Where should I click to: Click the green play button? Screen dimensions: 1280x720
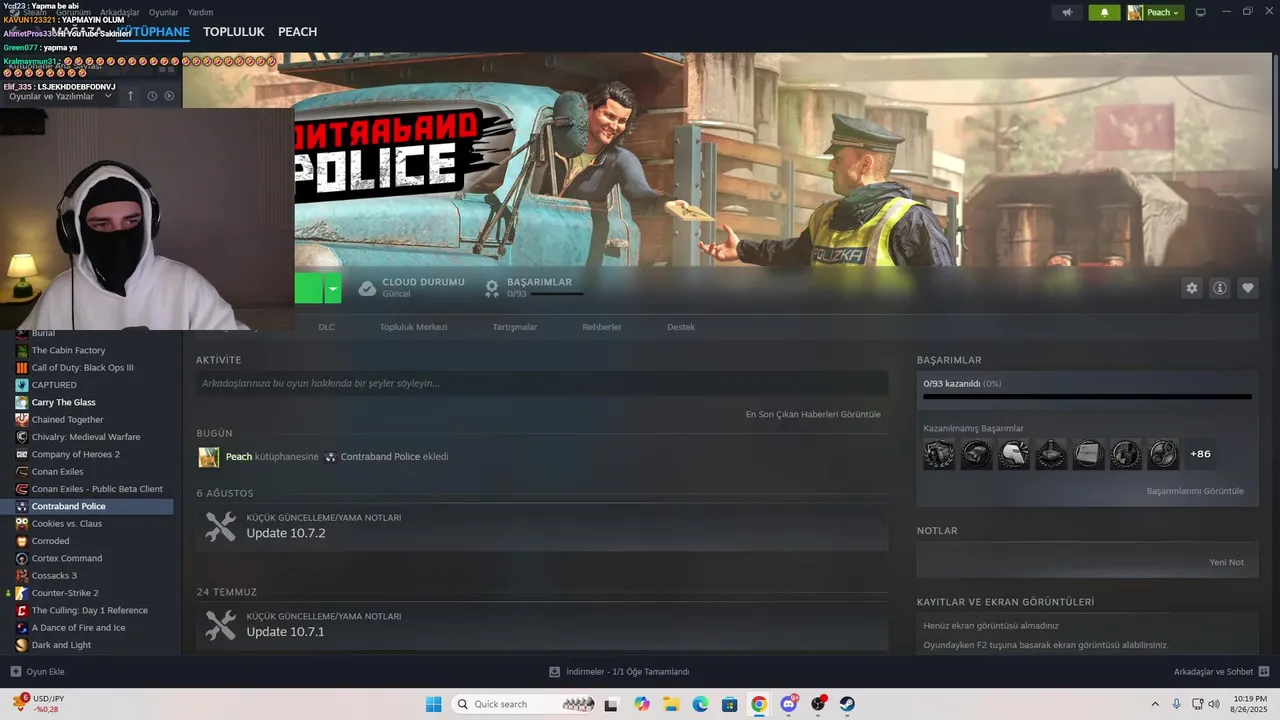[309, 288]
